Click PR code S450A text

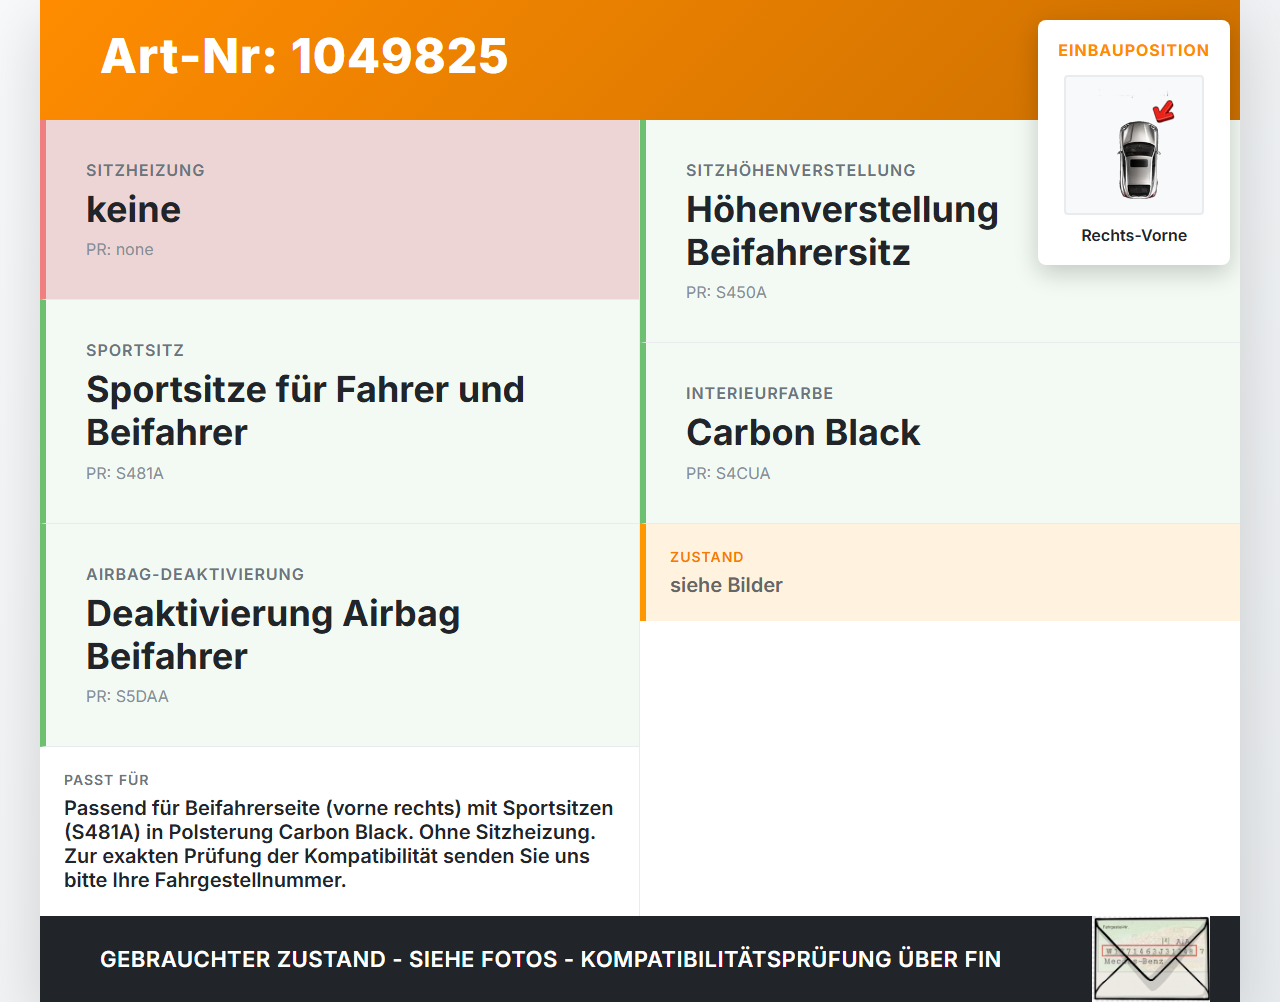[x=726, y=292]
